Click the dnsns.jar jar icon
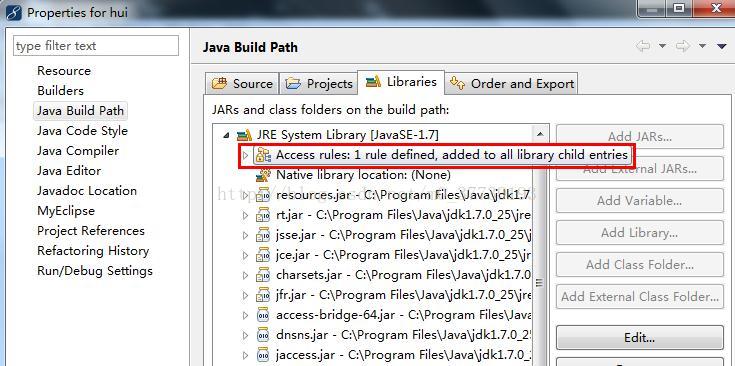 [263, 335]
